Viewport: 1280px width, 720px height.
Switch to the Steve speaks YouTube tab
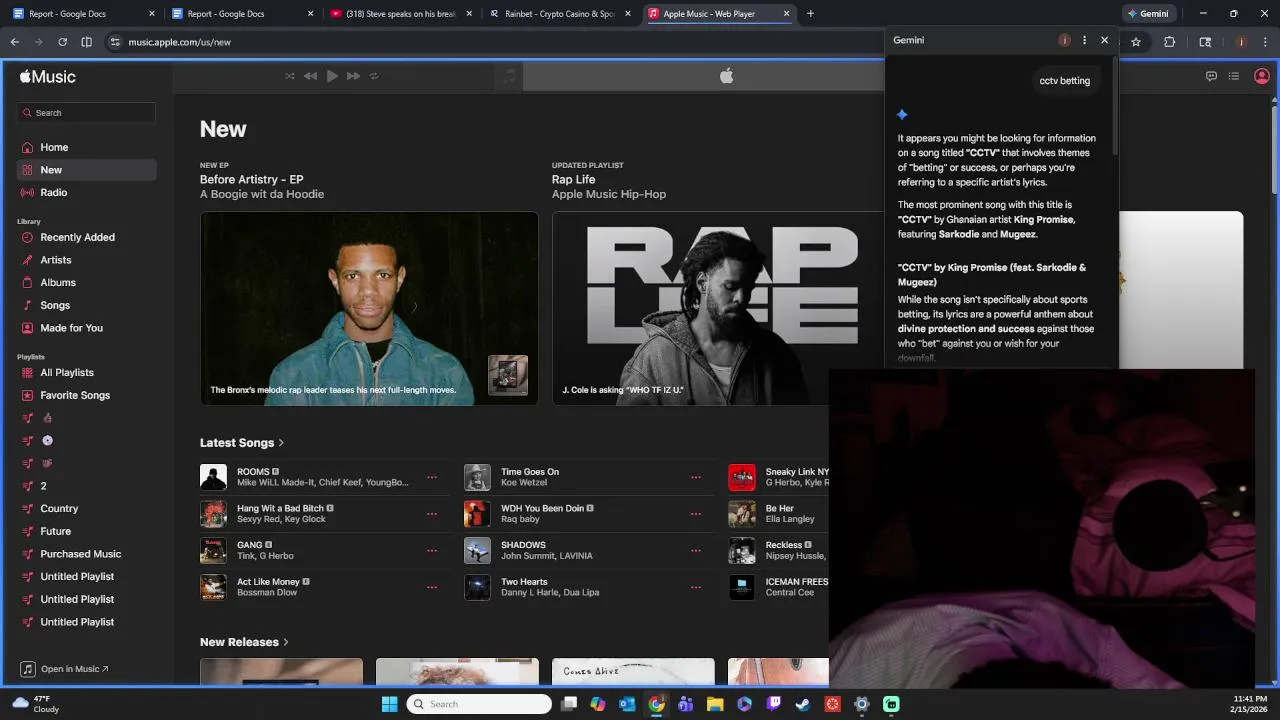[400, 14]
